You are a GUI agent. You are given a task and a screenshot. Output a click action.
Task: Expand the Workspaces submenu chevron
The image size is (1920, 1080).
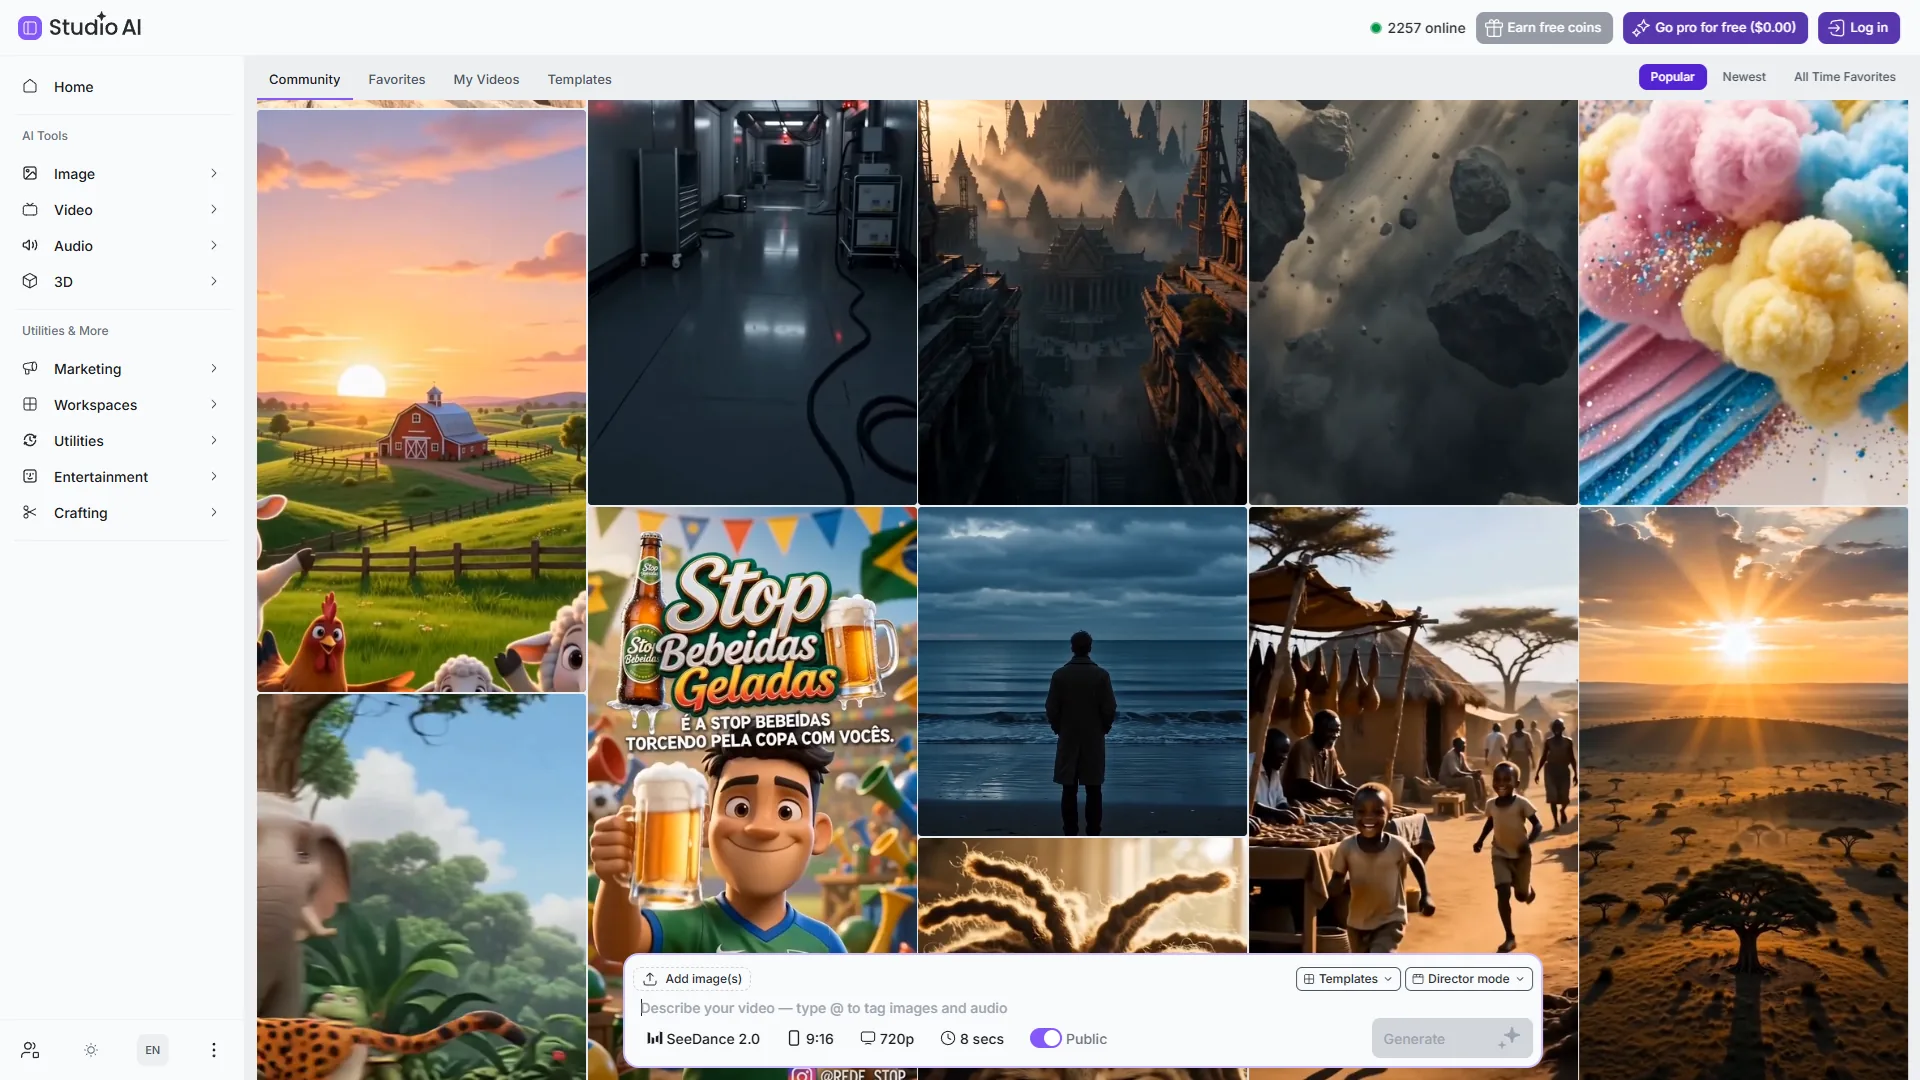[x=214, y=404]
